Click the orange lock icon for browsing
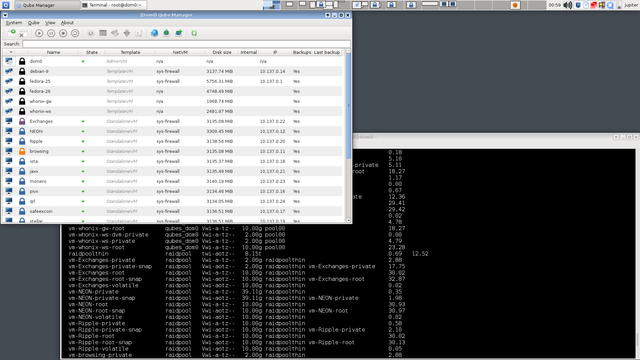Screen dimensions: 640x360 (22, 151)
